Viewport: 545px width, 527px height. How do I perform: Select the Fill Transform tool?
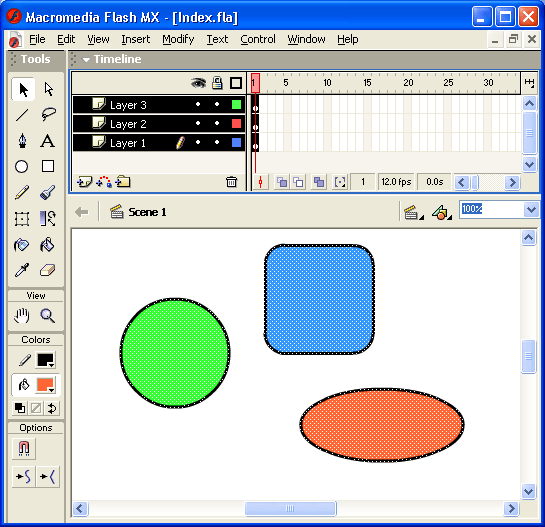[x=48, y=219]
